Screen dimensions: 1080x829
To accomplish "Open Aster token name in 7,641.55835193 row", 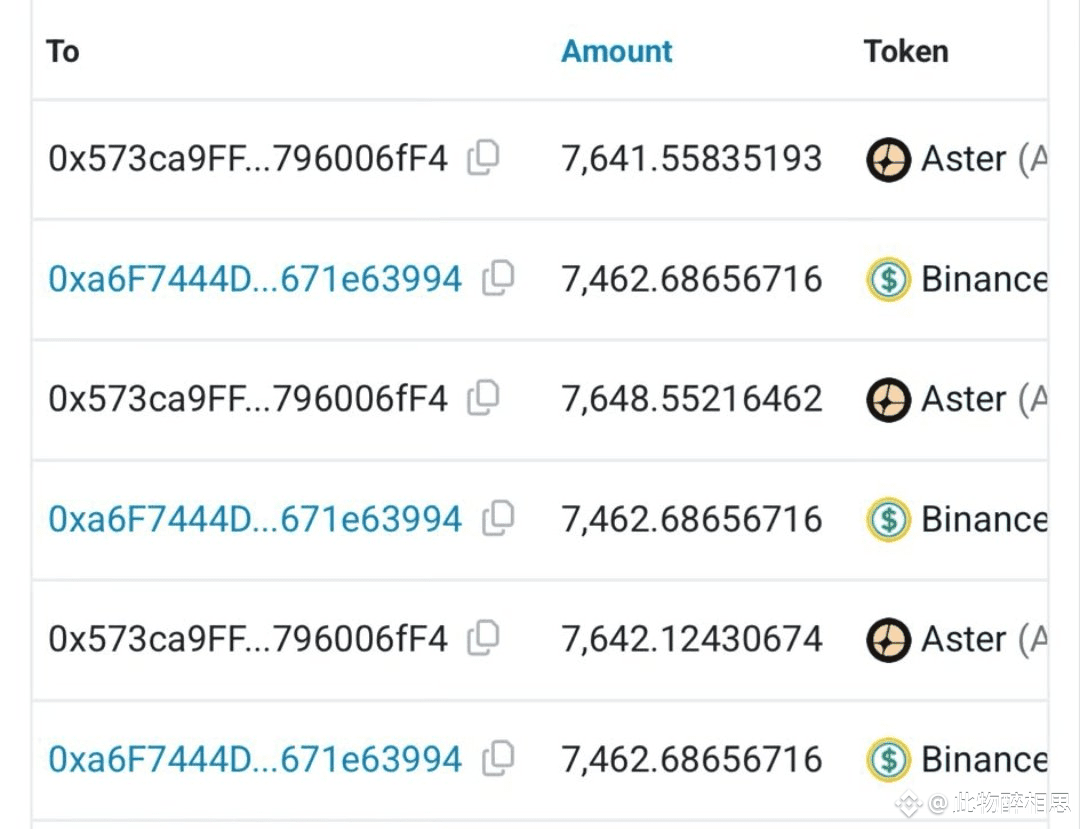I will pyautogui.click(x=964, y=159).
